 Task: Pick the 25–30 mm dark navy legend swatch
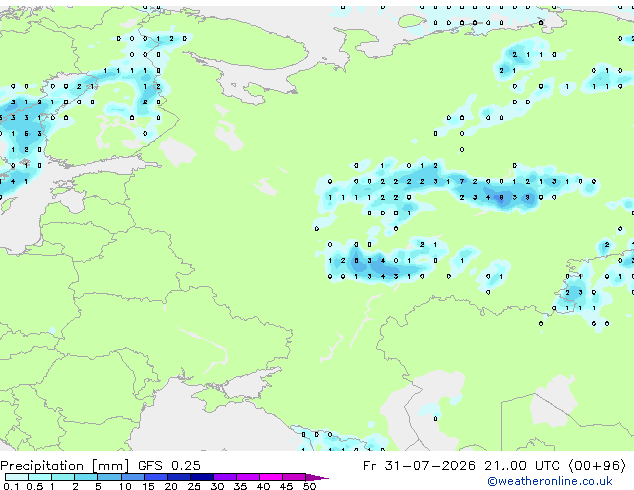pos(202,477)
